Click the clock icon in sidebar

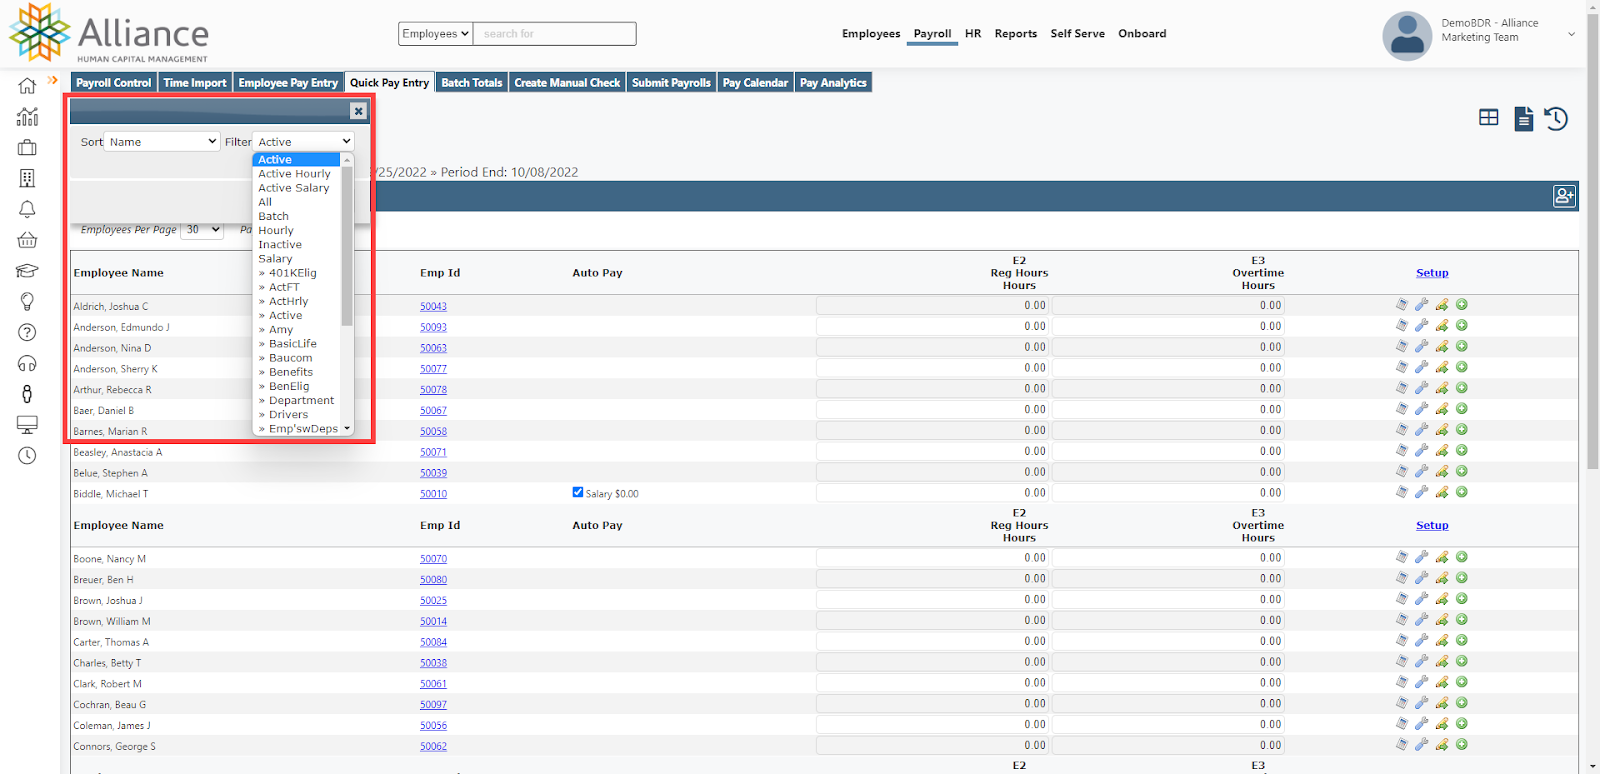coord(27,455)
